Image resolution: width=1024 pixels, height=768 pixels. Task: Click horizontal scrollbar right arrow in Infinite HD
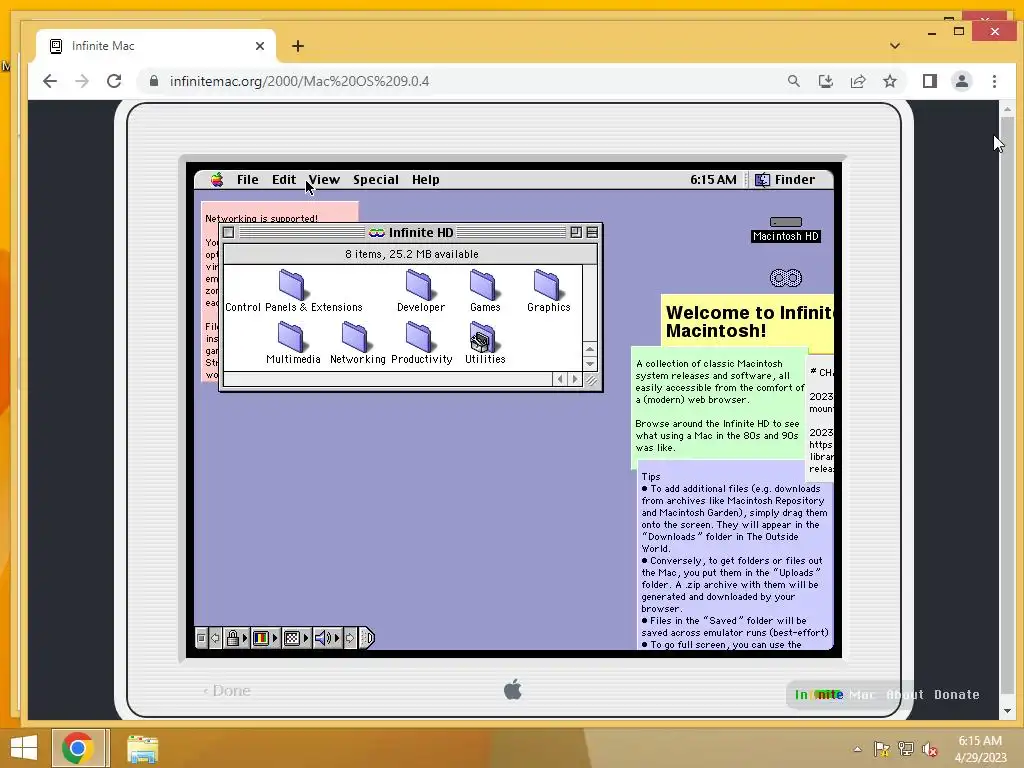[x=575, y=379]
